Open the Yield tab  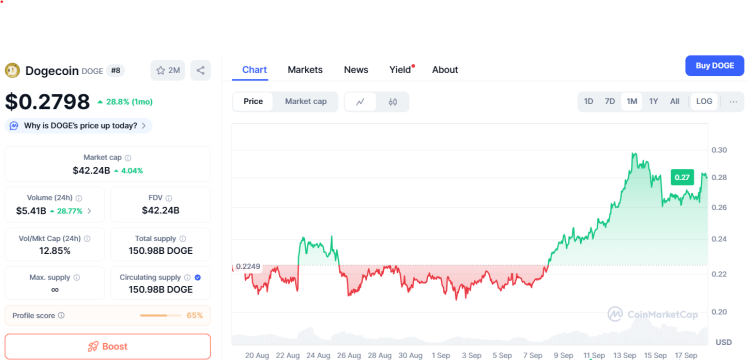coord(400,70)
